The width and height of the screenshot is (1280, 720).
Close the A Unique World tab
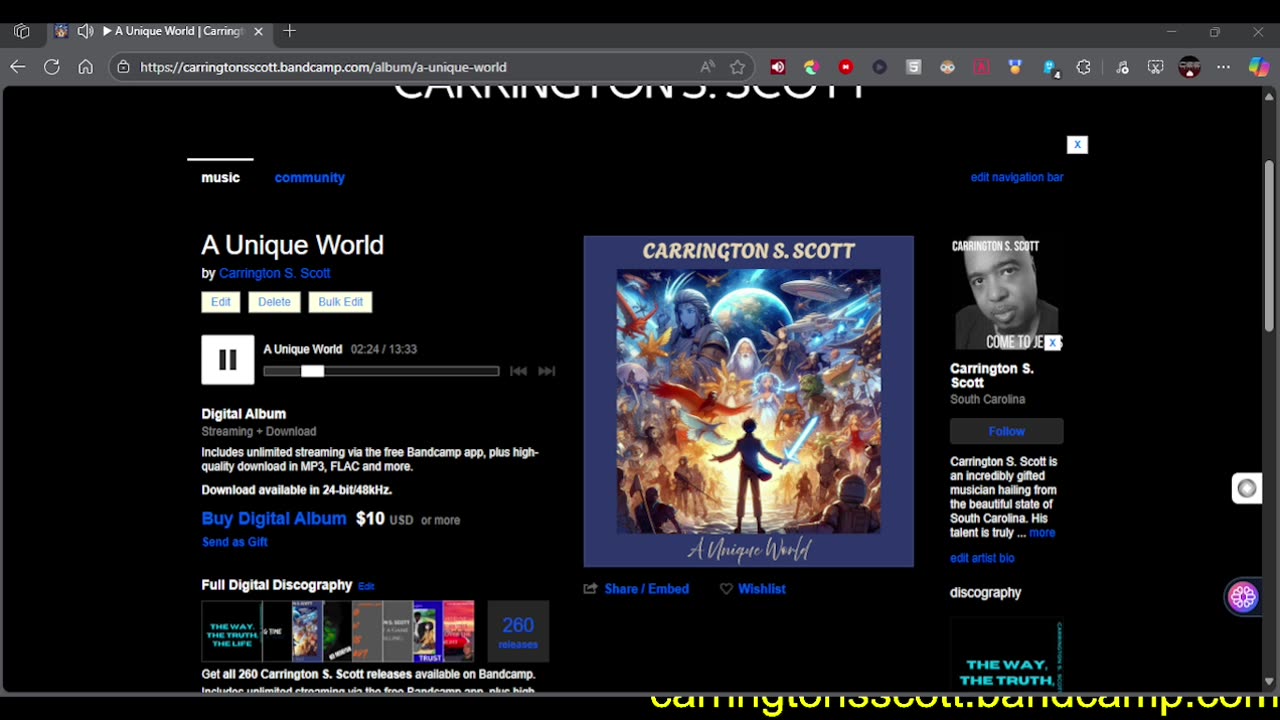[x=258, y=31]
